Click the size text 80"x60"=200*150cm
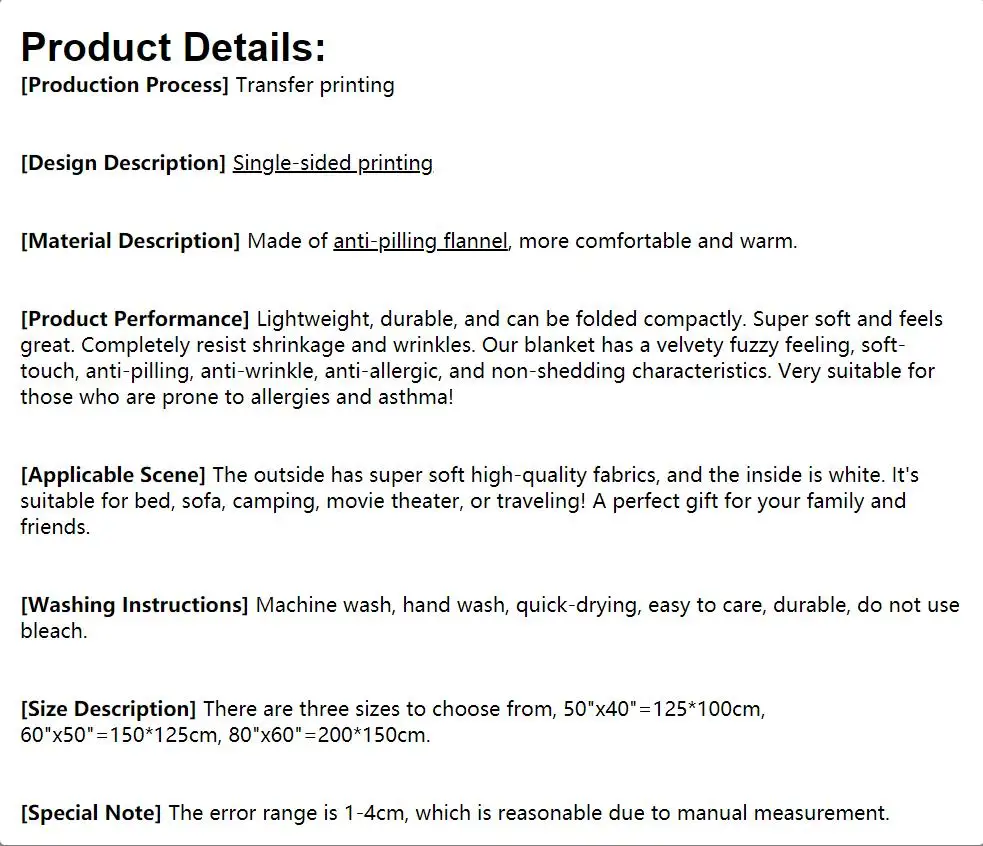Viewport: 983px width, 846px height. (327, 735)
